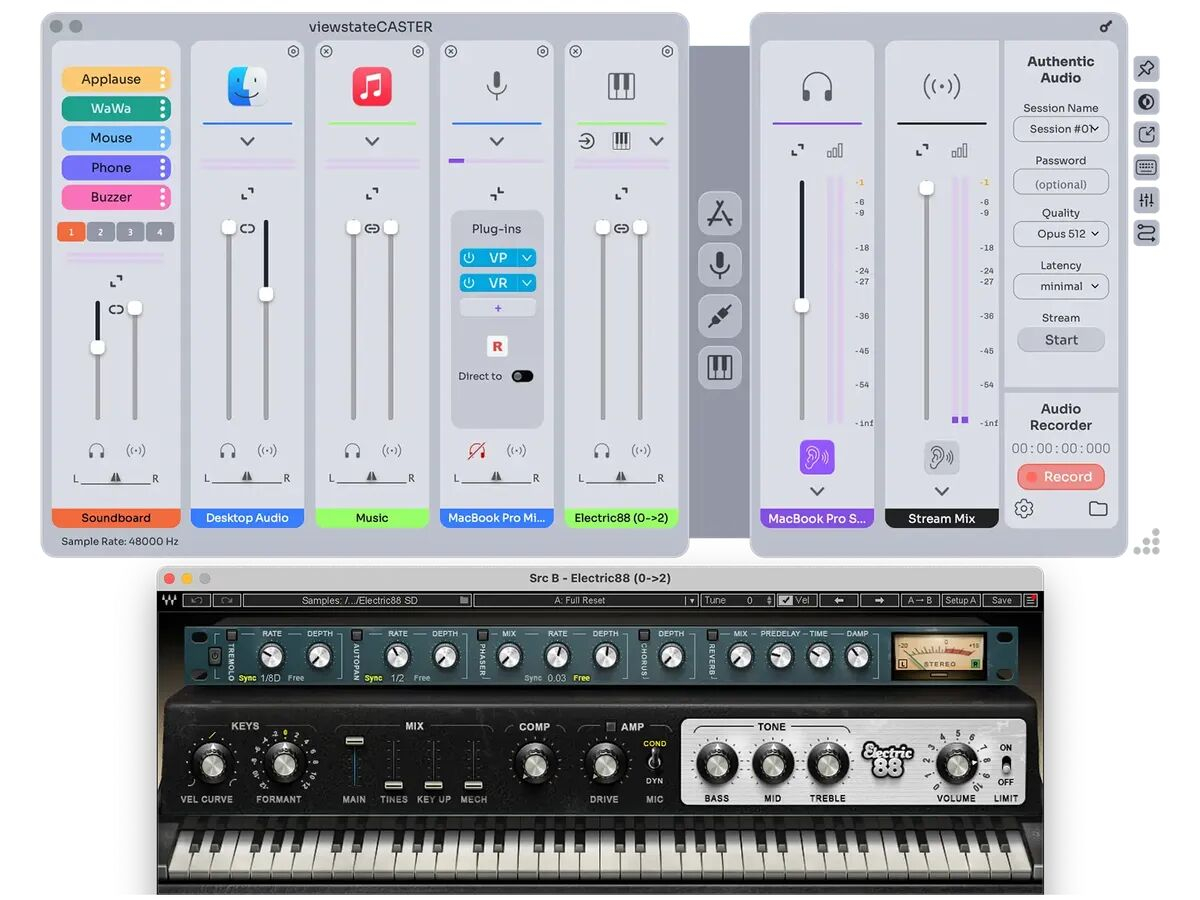Open the Latency minimal dropdown
The width and height of the screenshot is (1200, 900).
(1060, 286)
